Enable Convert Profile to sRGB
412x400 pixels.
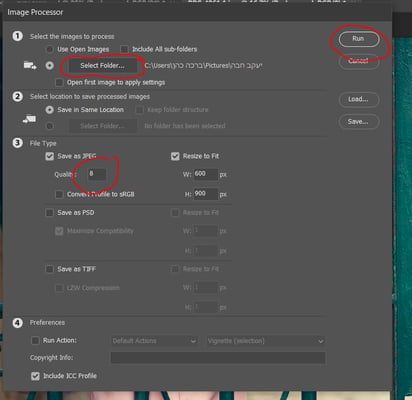(59, 194)
